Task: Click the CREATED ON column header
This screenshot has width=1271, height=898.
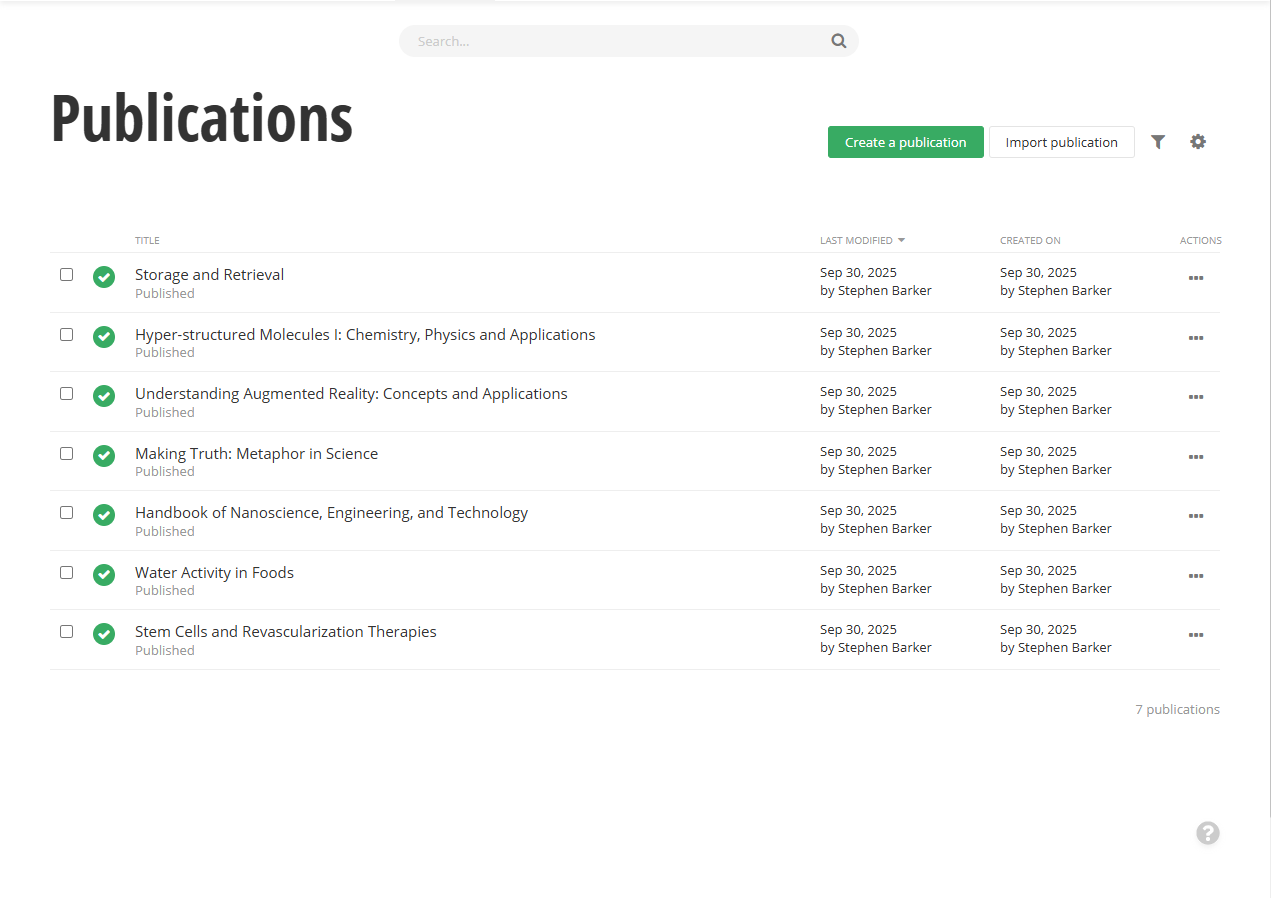Action: click(1030, 240)
